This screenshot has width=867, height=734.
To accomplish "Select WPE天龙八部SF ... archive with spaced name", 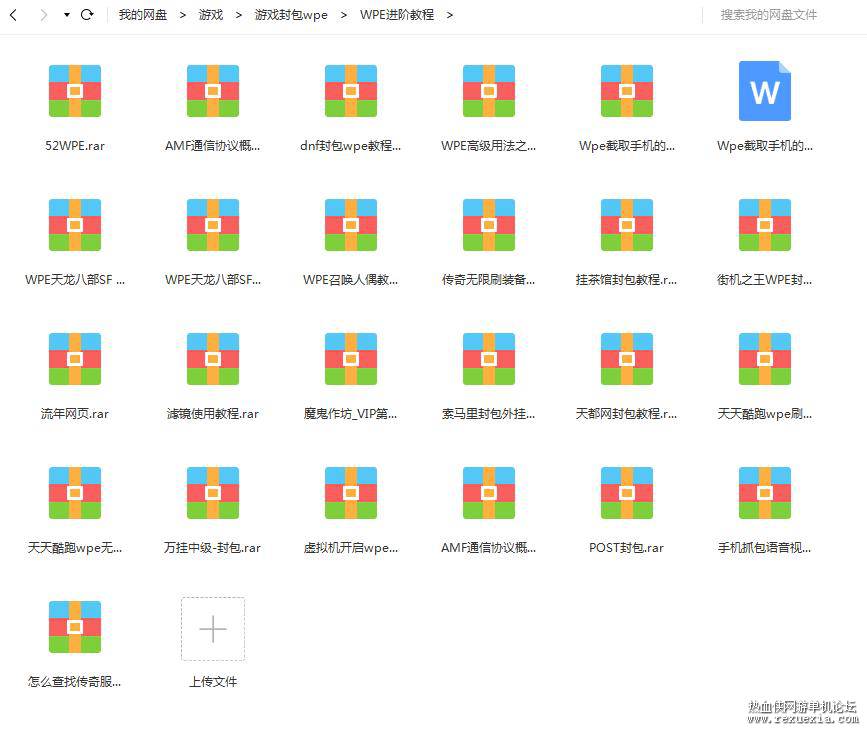I will 75,225.
